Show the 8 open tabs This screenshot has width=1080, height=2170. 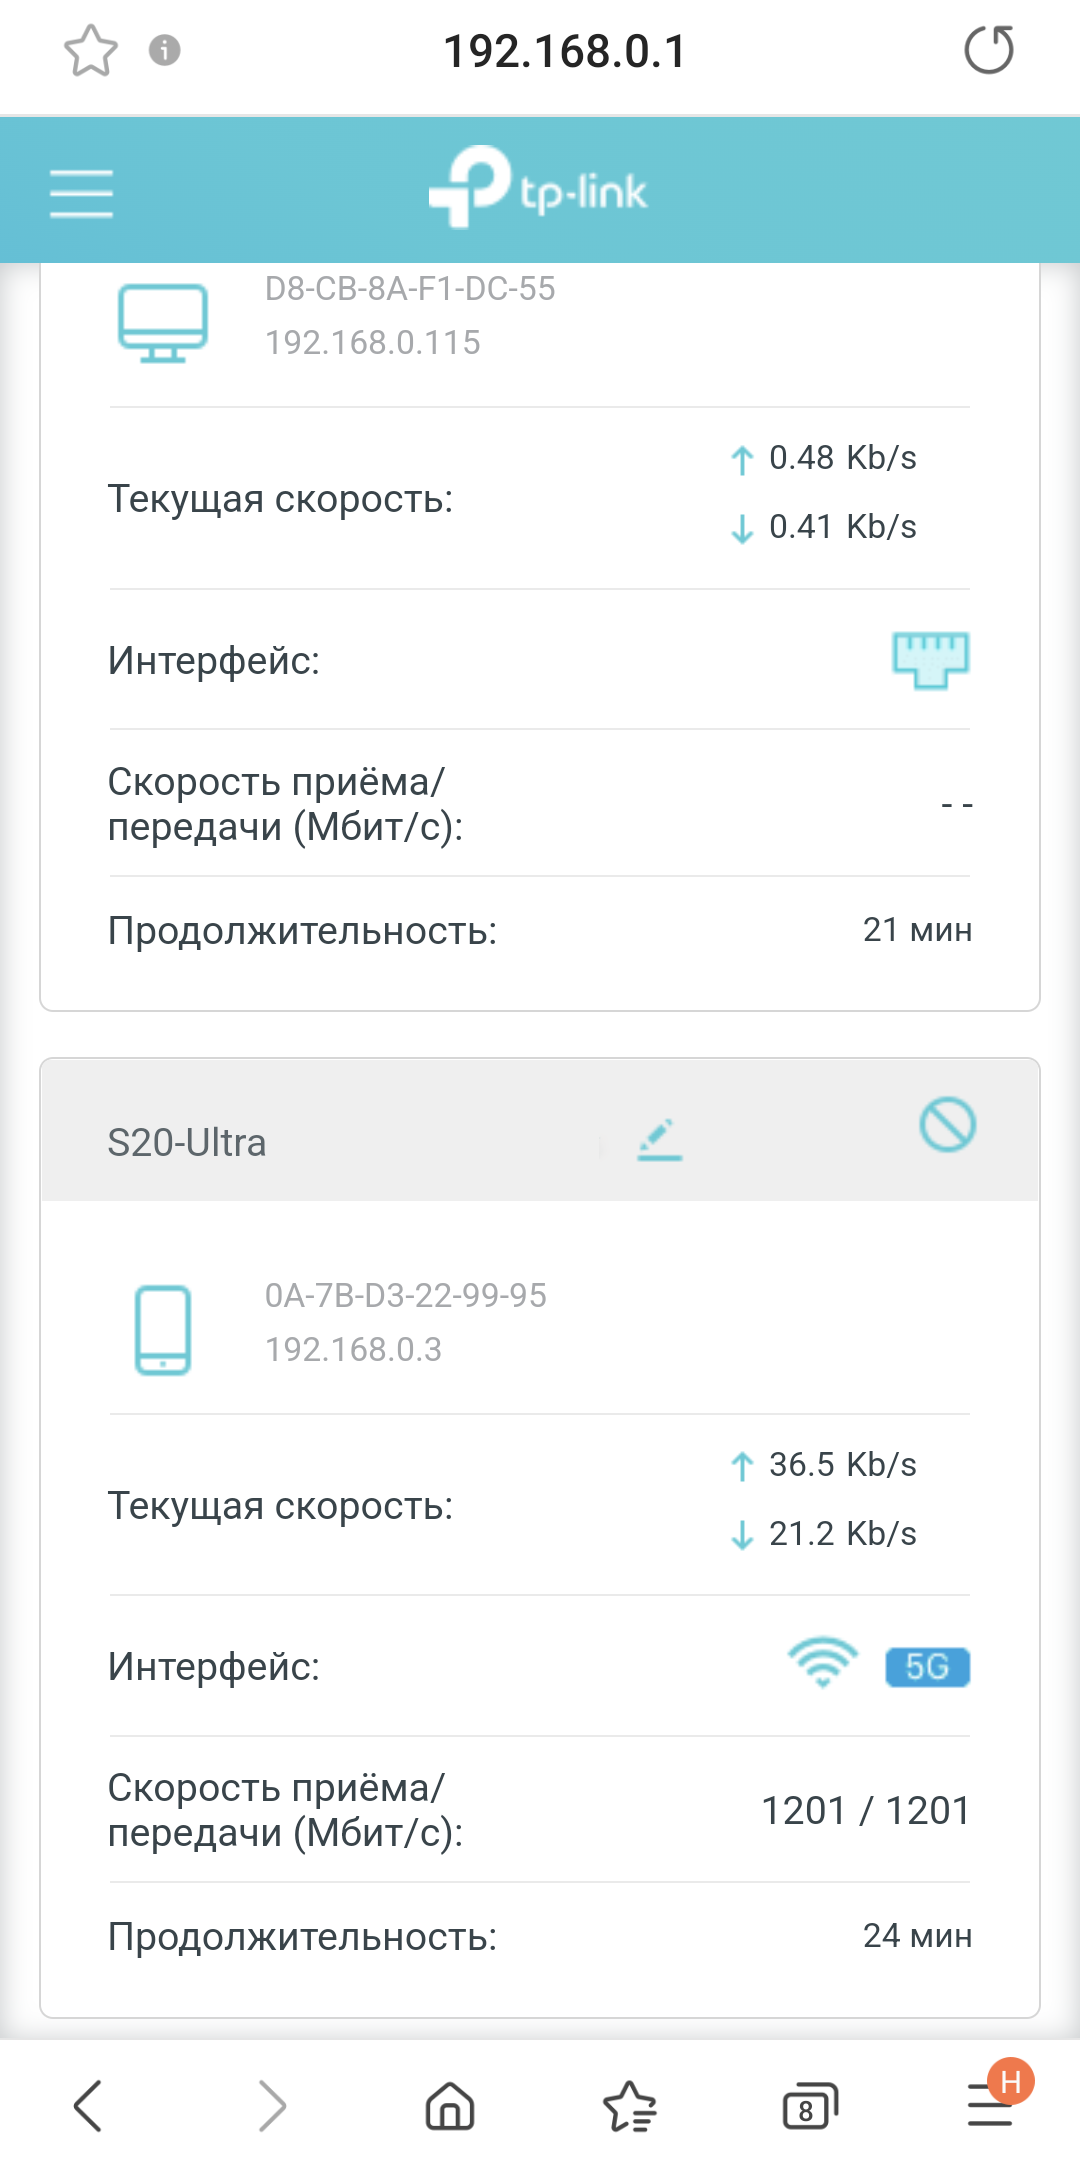click(809, 2106)
